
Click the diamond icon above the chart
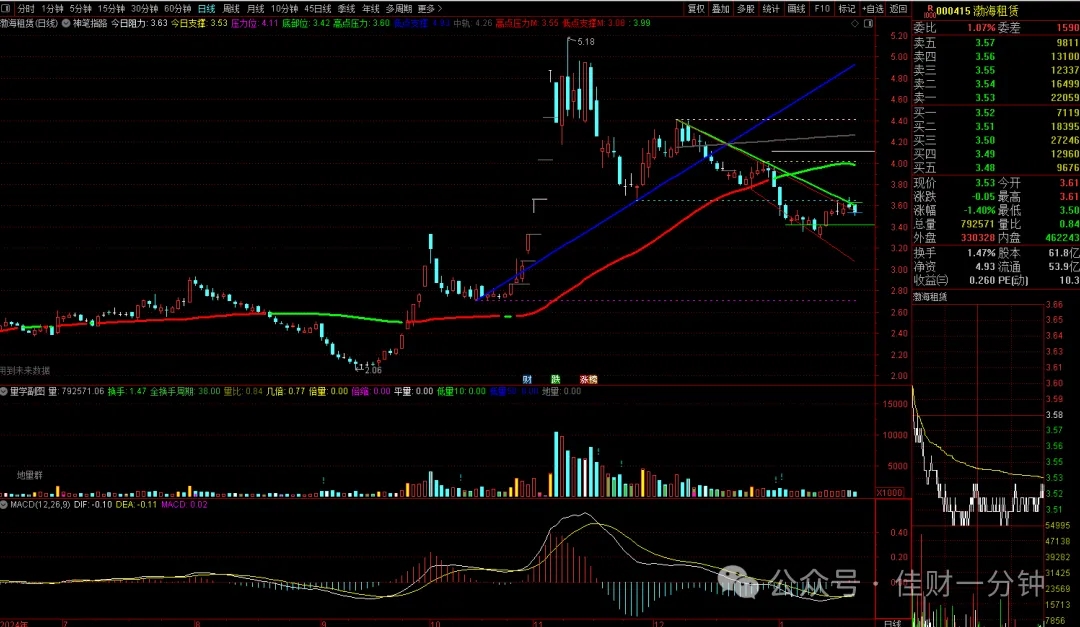pos(855,23)
